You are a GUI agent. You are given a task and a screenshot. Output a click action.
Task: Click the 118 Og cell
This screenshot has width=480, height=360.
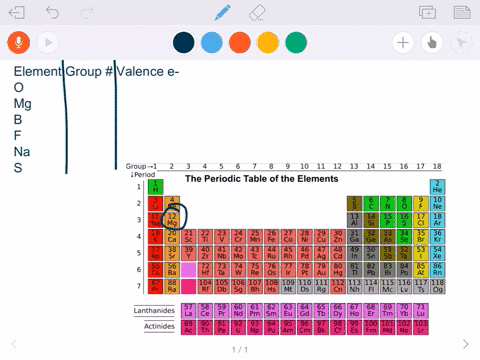437,286
